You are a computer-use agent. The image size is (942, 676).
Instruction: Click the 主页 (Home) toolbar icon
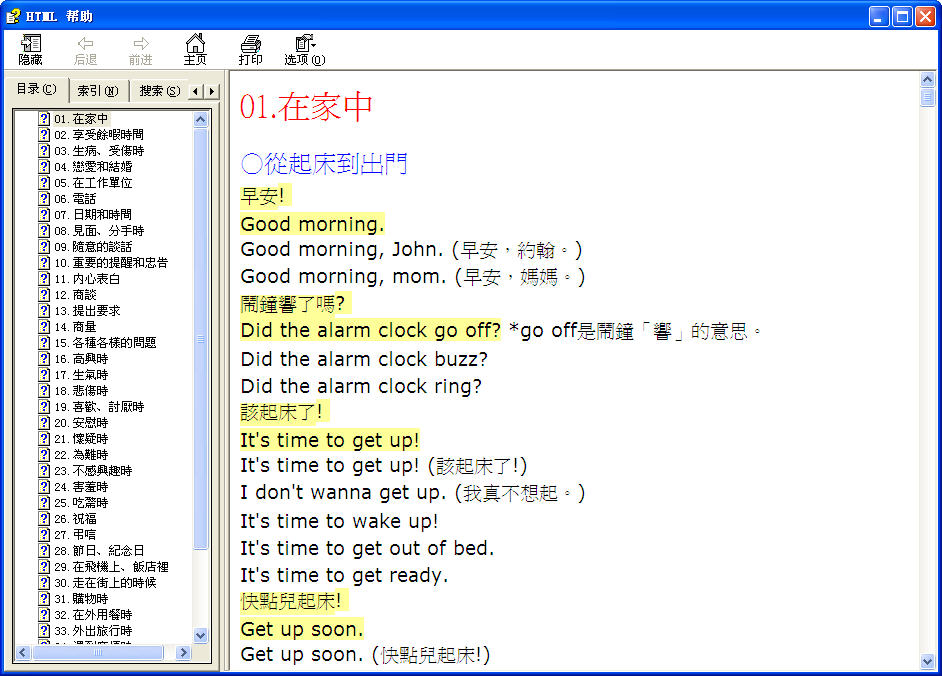(195, 49)
